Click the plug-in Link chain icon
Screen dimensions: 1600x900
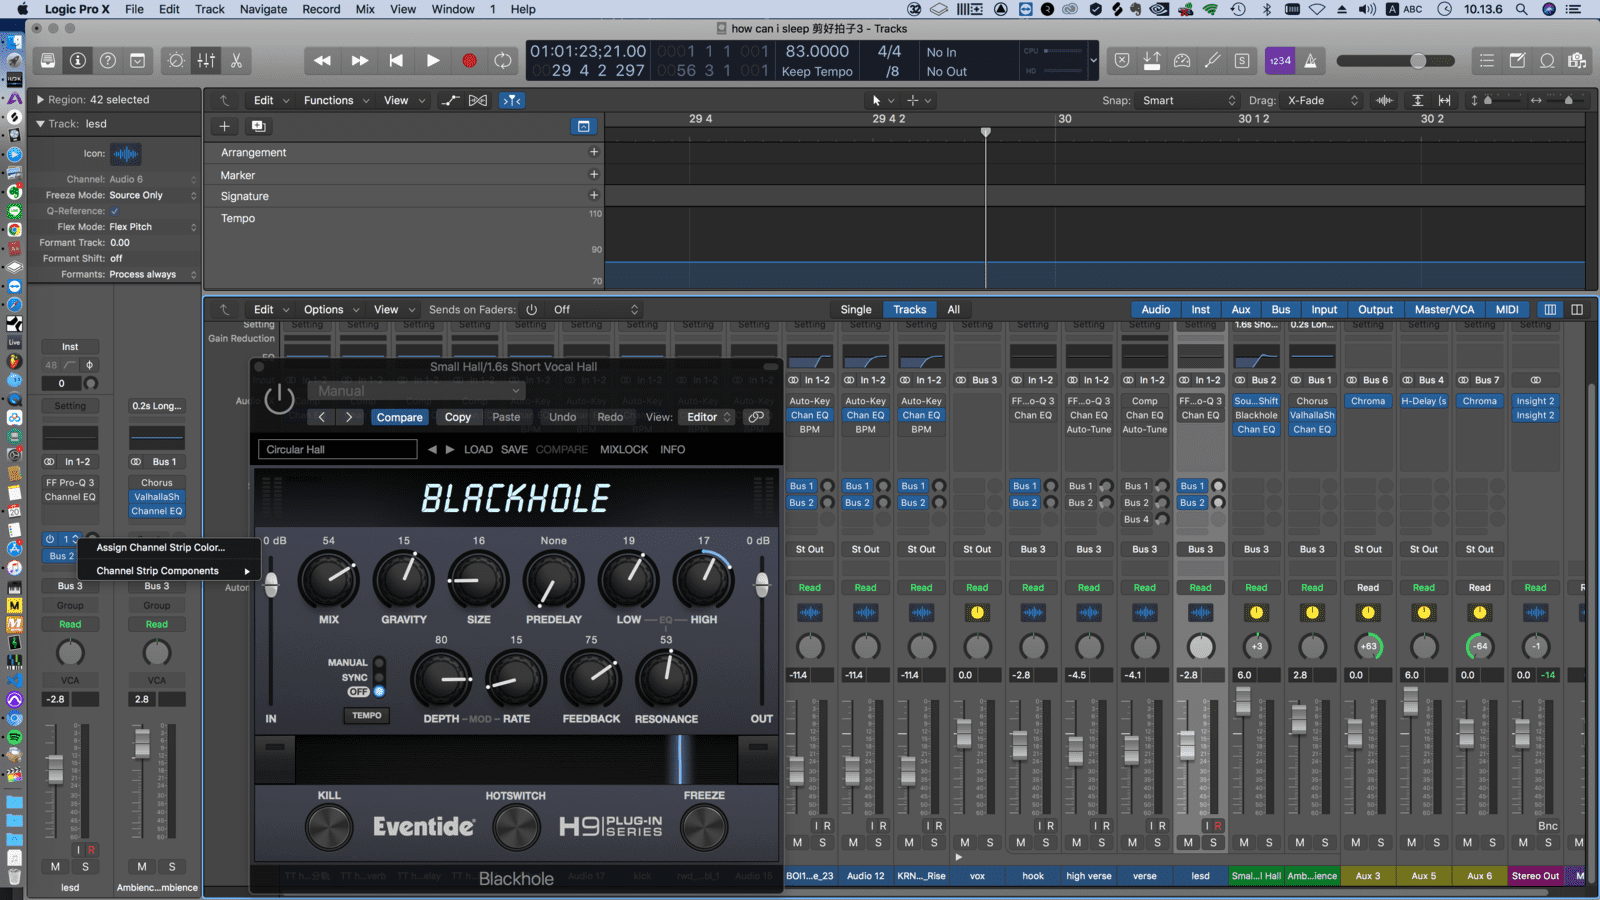coord(757,417)
